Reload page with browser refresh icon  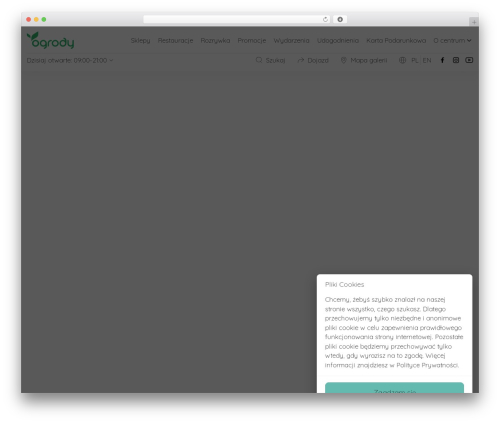(325, 19)
